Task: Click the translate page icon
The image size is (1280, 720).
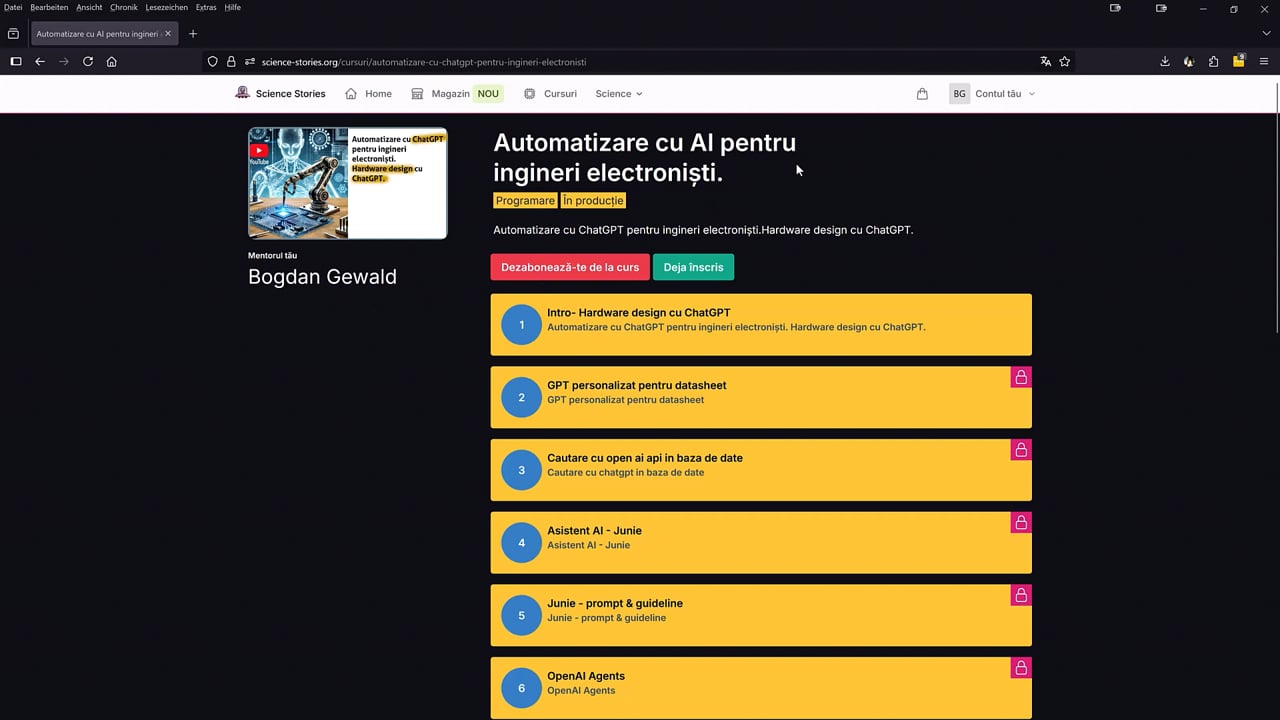Action: coord(1046,62)
